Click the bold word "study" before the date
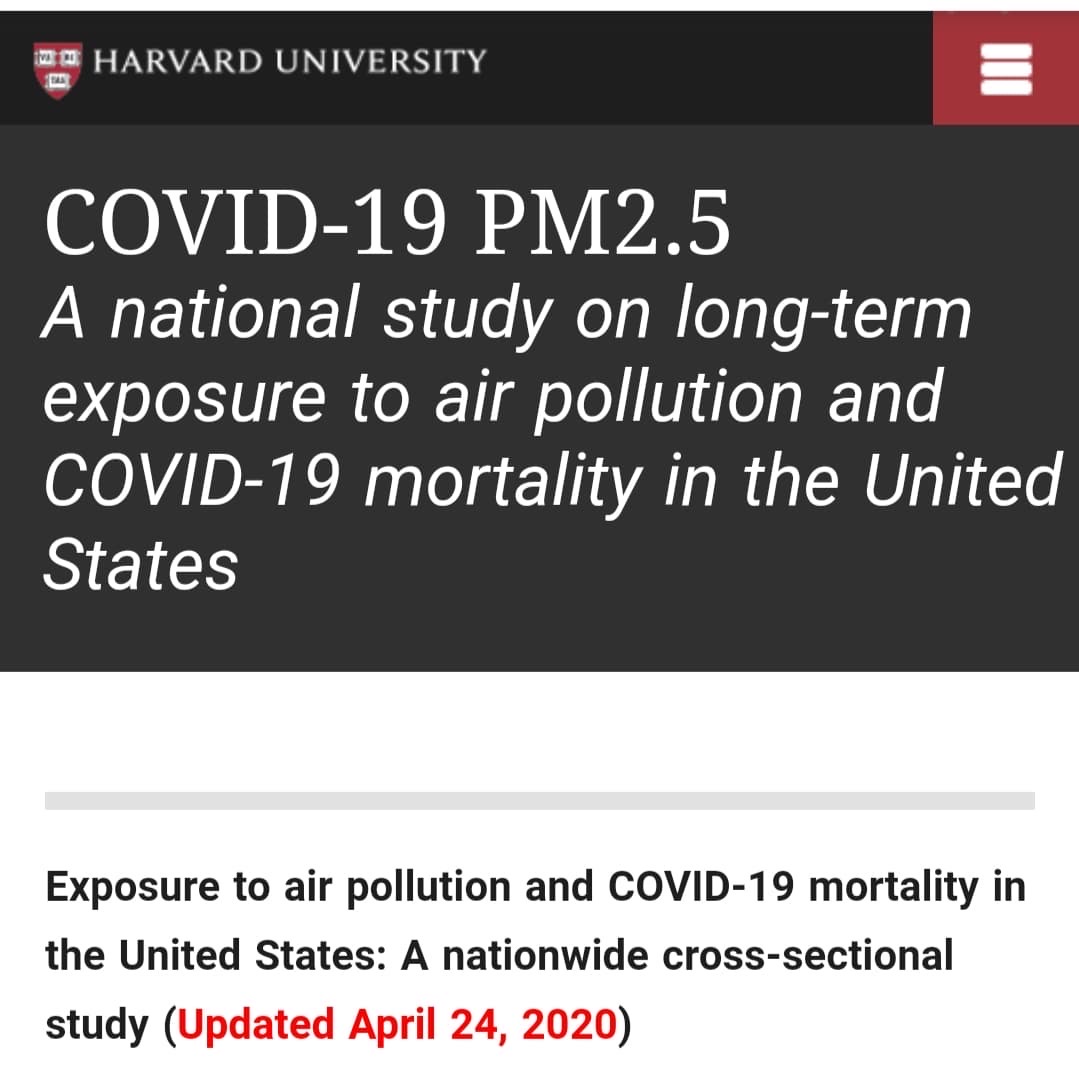1079x1086 pixels. pos(96,1025)
